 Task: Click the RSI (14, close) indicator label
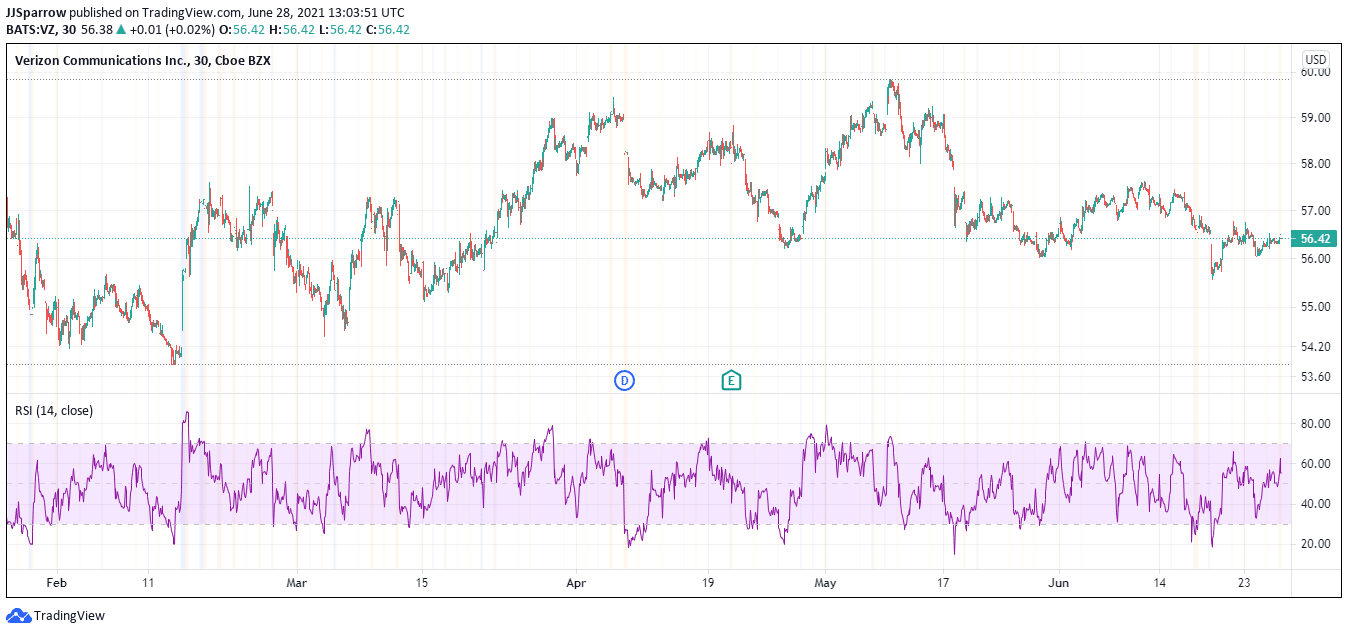pos(53,410)
